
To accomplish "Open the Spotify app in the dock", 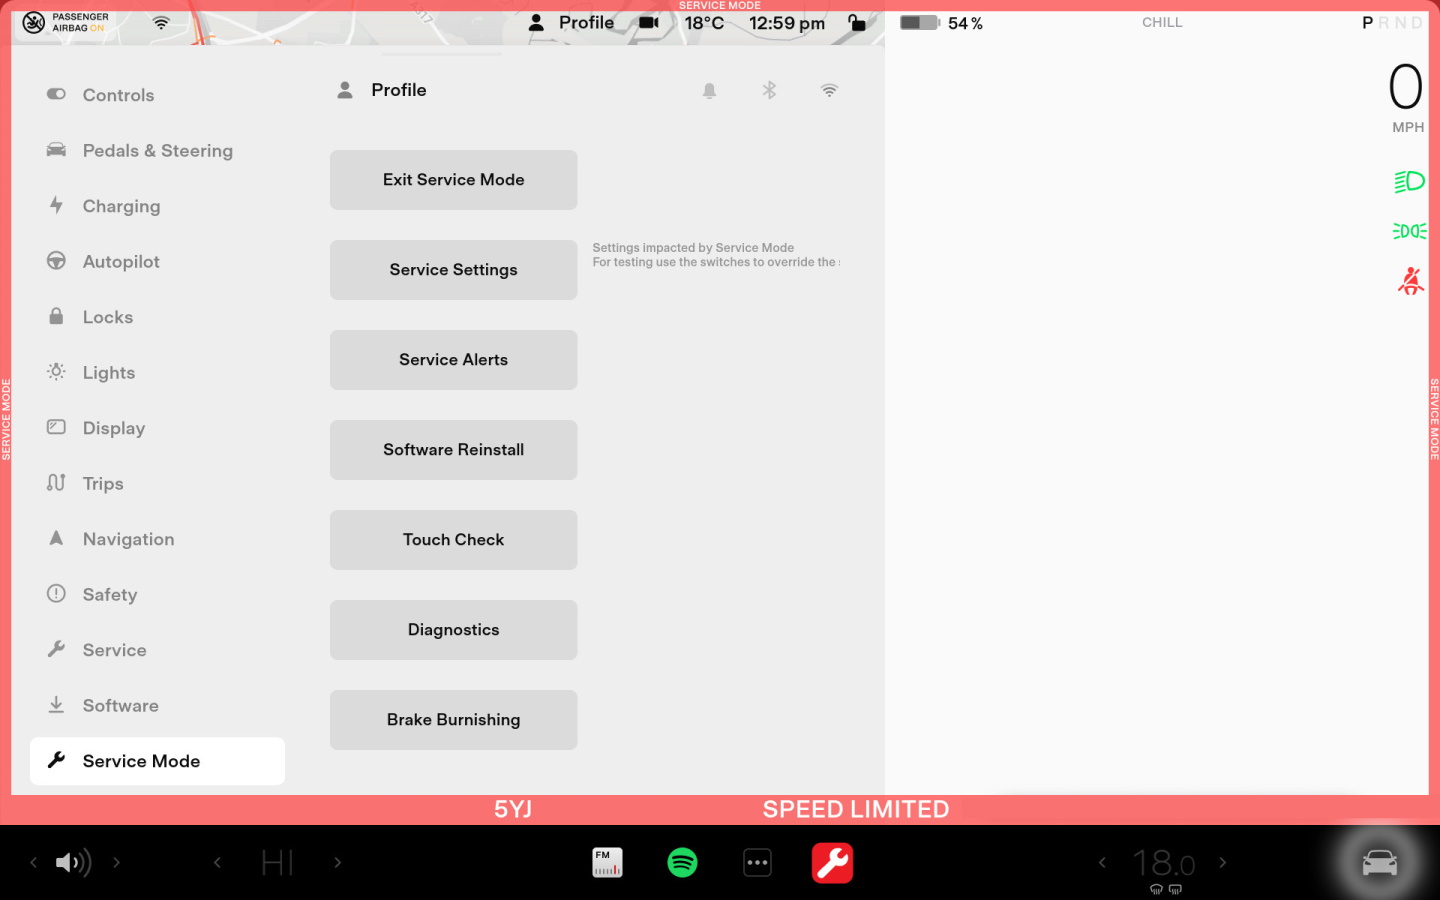I will pos(682,862).
